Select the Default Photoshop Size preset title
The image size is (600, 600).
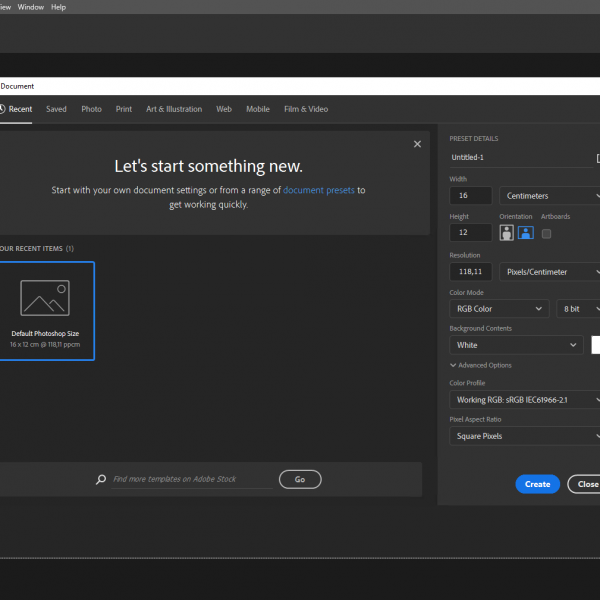[45, 334]
